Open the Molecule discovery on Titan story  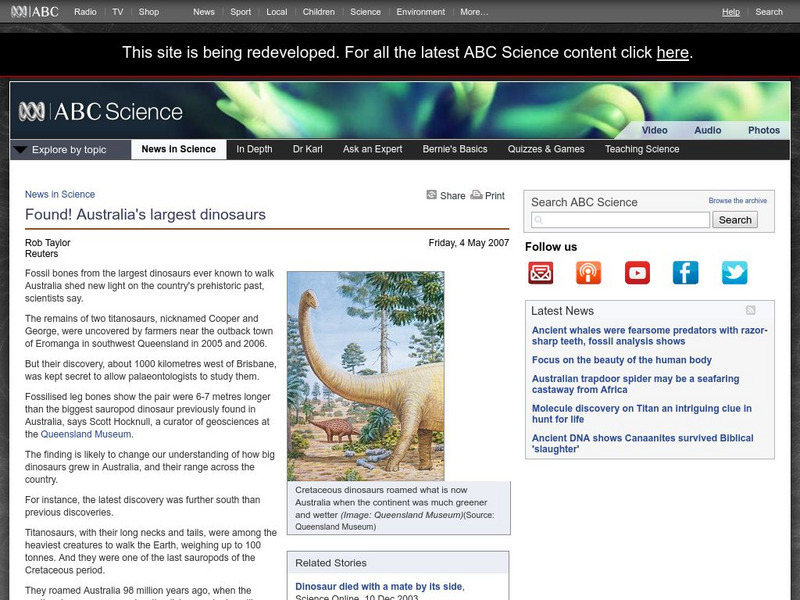641,414
